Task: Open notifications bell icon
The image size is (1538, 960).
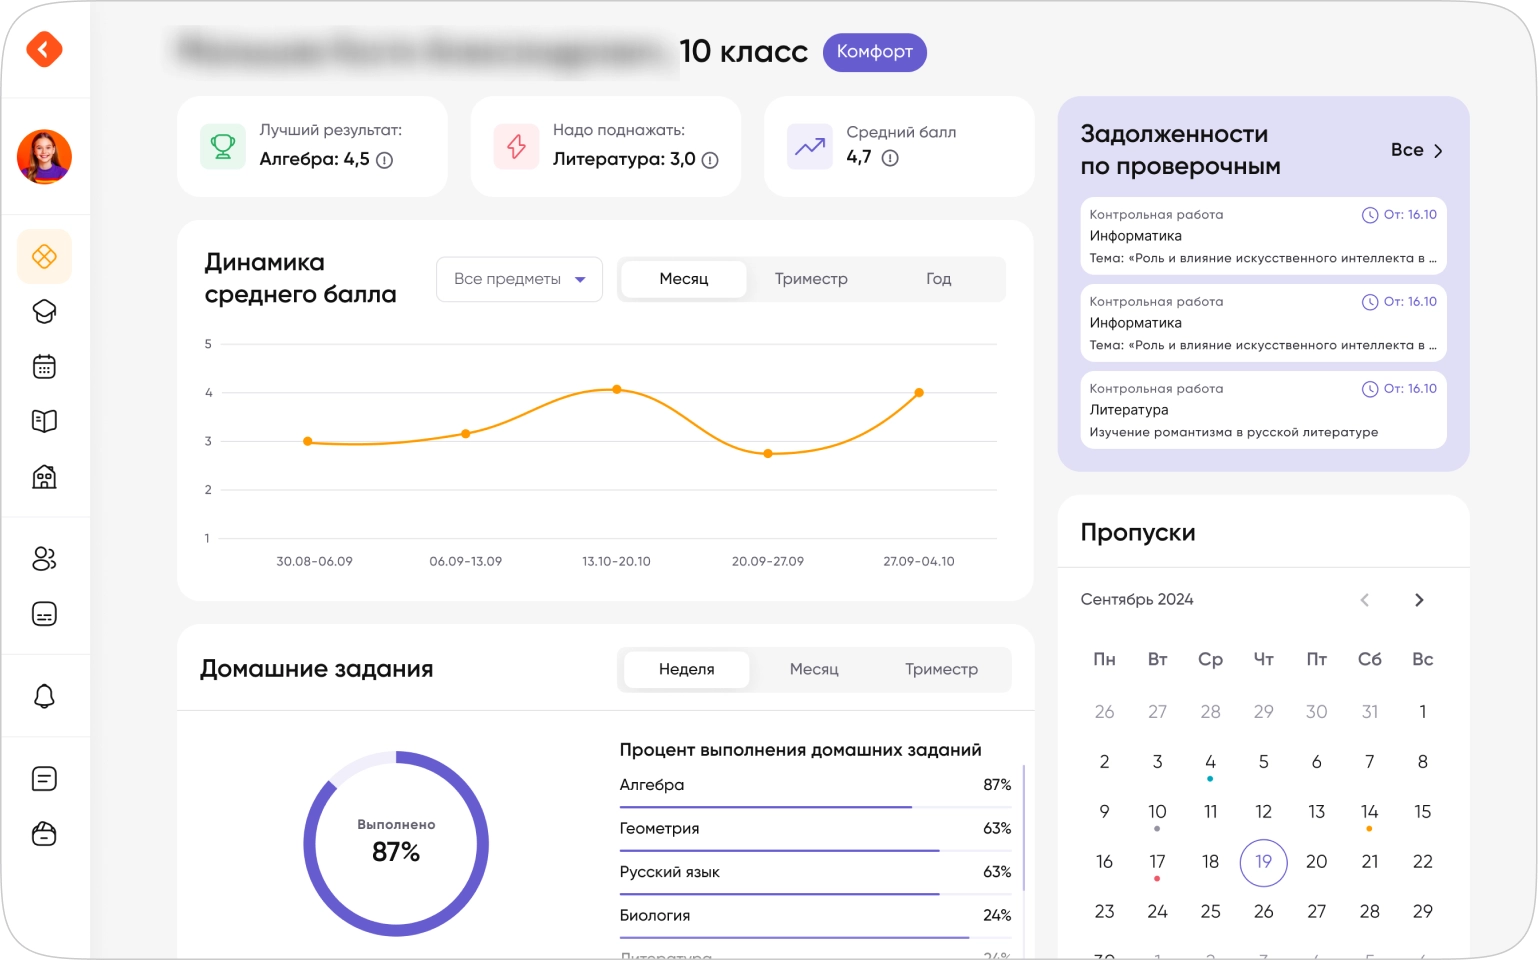Action: coord(44,696)
